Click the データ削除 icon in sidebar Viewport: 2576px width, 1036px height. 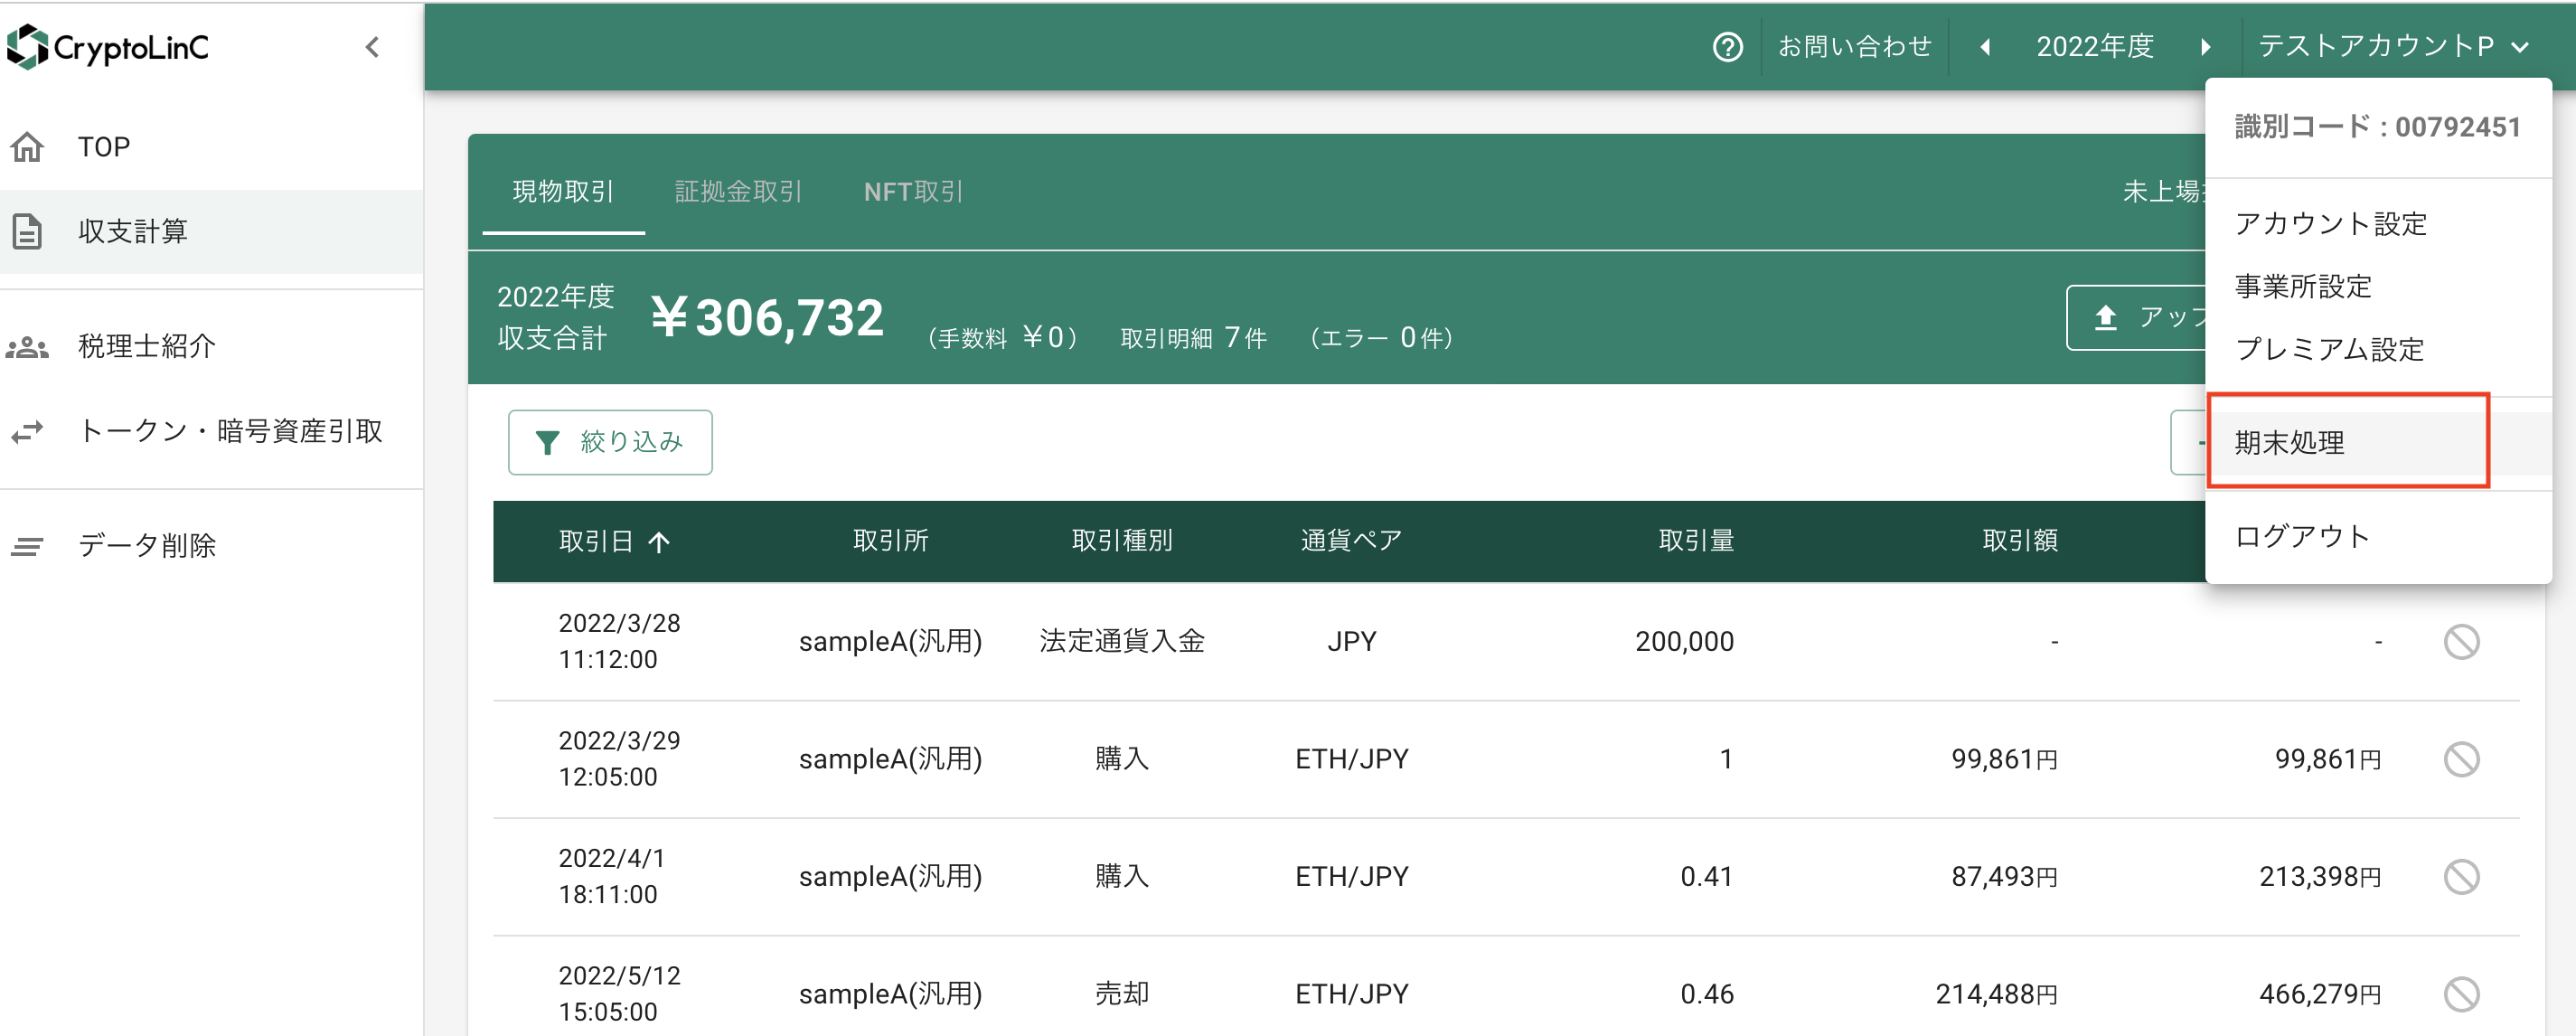coord(28,546)
